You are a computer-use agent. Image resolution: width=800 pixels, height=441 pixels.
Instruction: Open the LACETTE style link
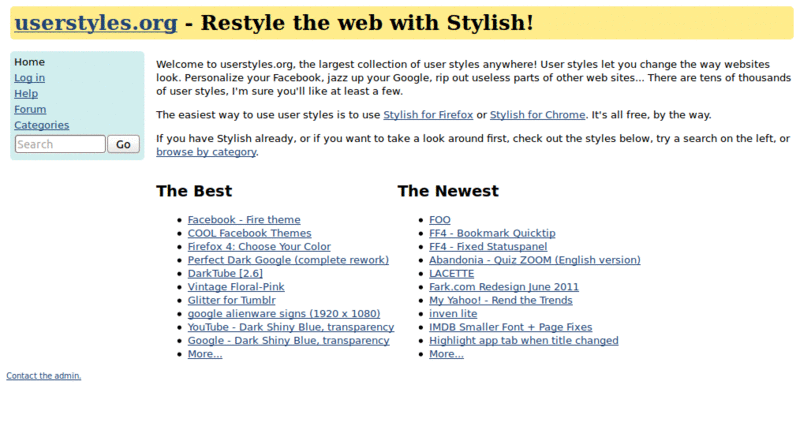(452, 274)
